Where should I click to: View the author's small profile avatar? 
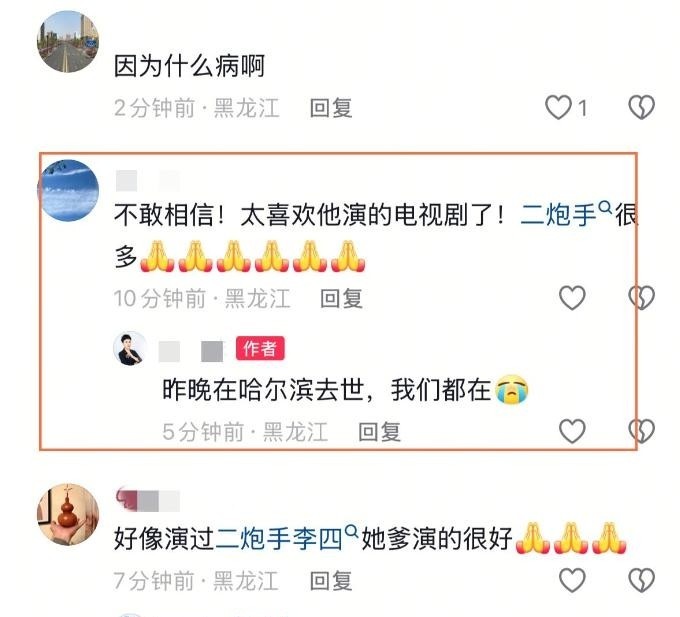click(130, 349)
